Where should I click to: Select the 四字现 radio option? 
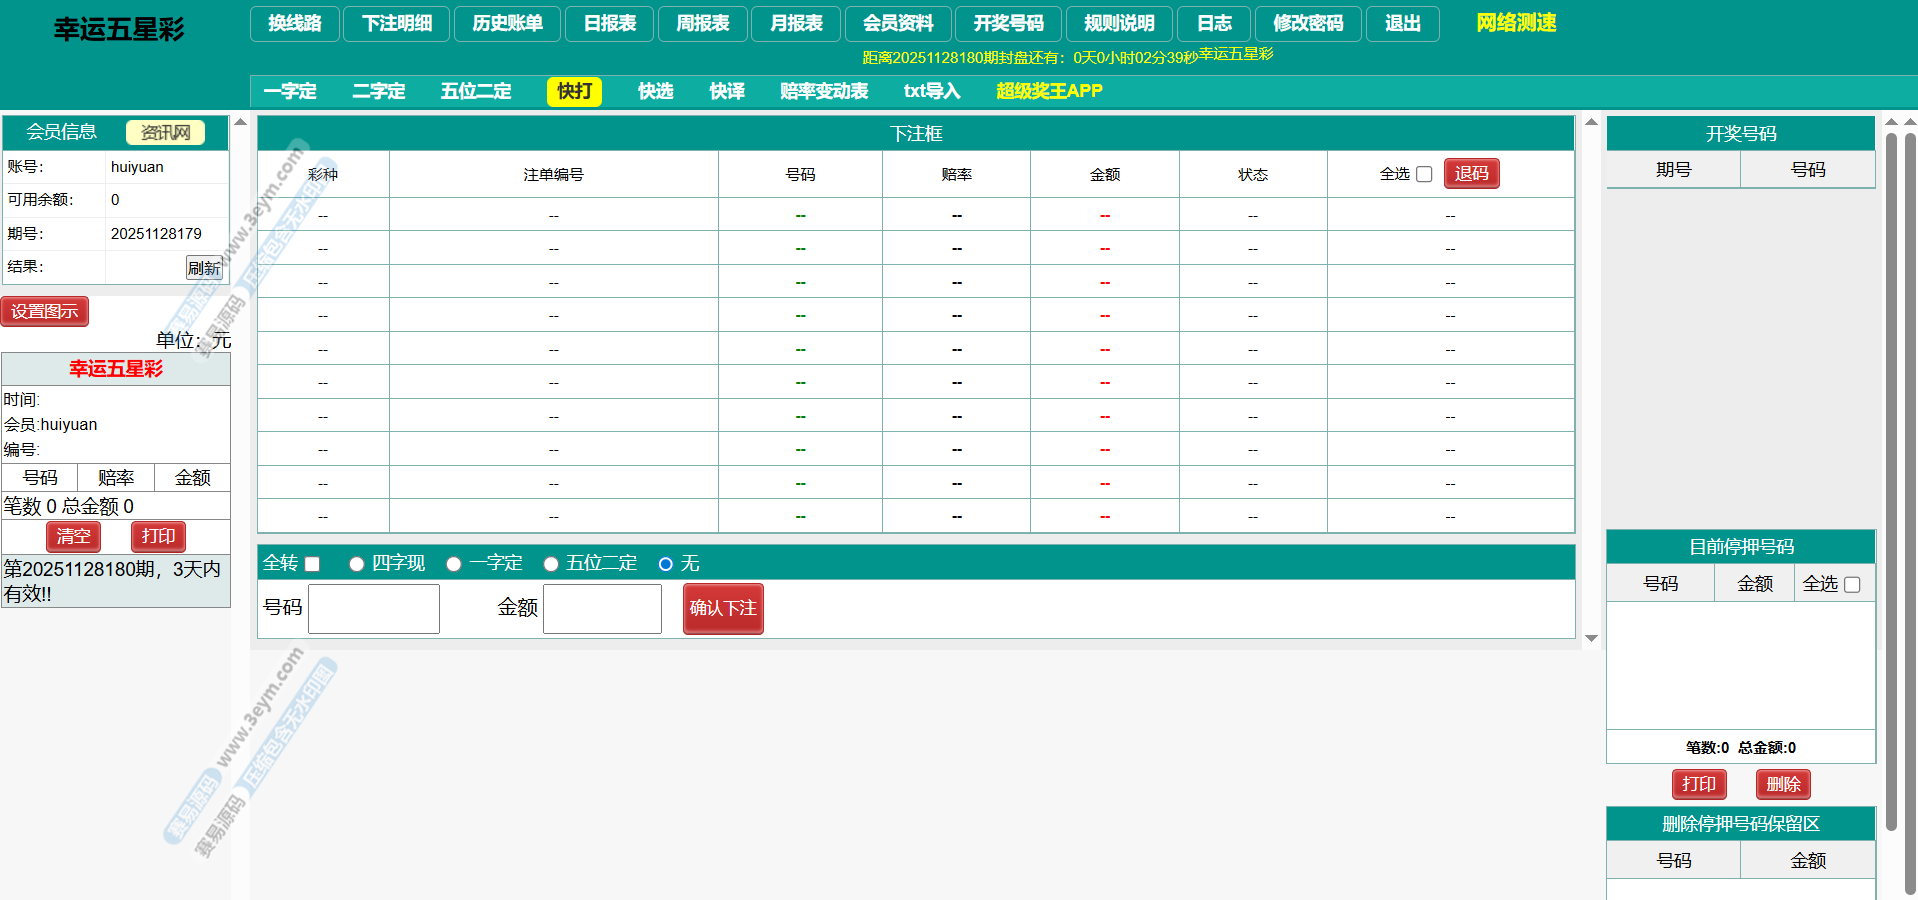click(x=356, y=564)
